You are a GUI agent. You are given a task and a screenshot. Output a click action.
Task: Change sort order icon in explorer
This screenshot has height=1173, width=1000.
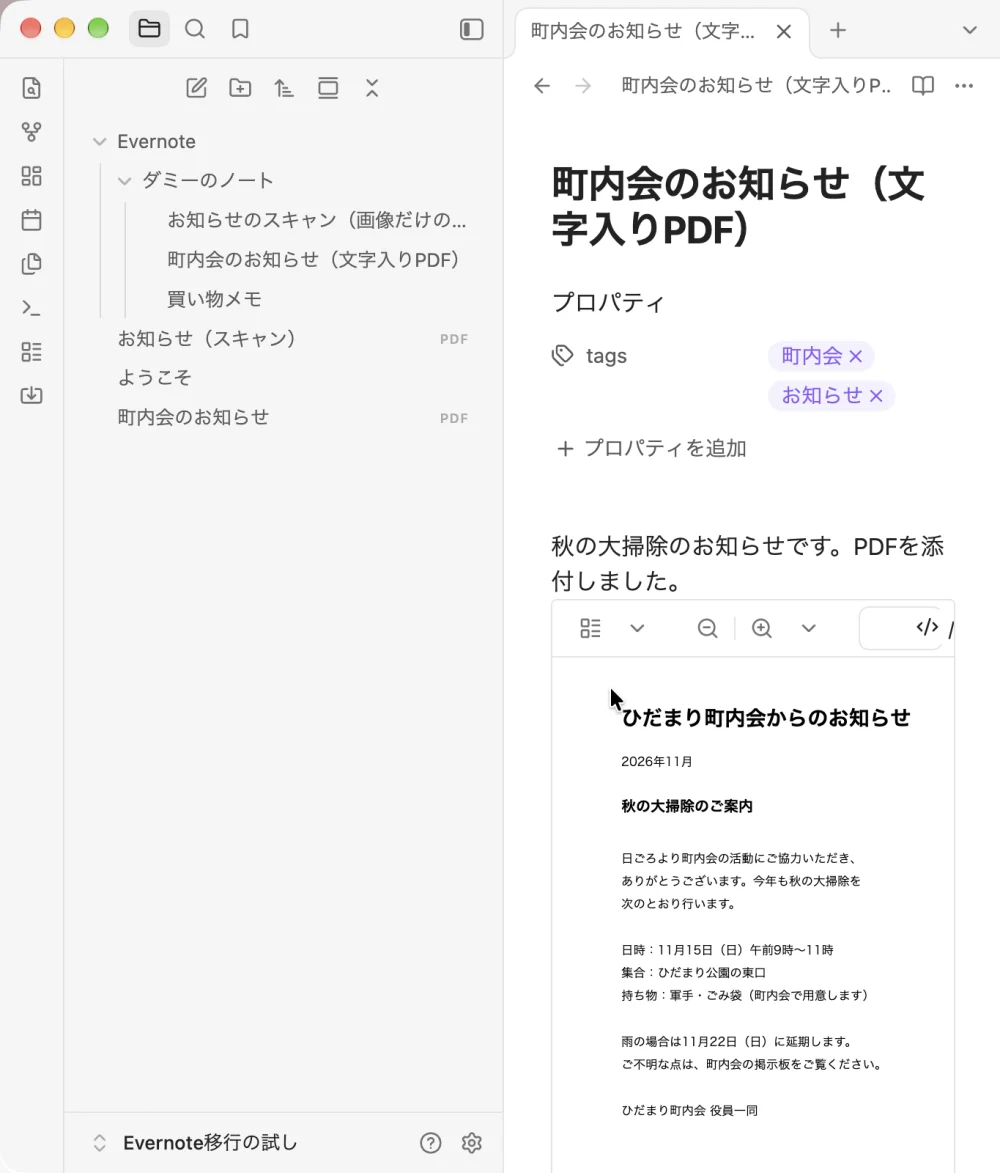pyautogui.click(x=283, y=88)
